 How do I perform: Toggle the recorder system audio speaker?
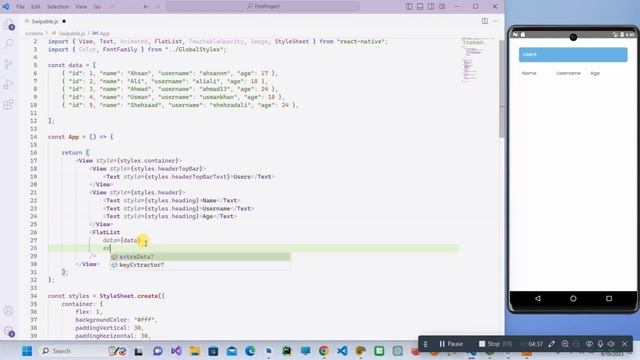(611, 344)
